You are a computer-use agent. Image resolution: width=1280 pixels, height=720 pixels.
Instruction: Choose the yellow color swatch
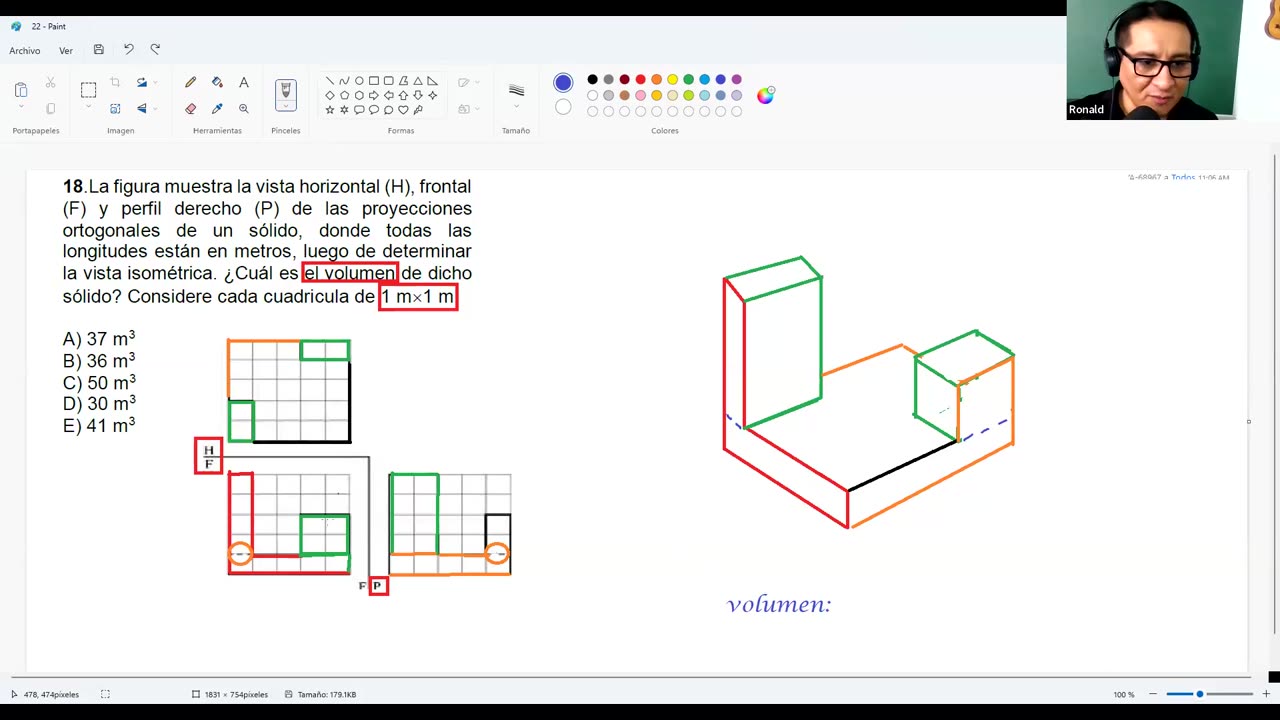[672, 79]
